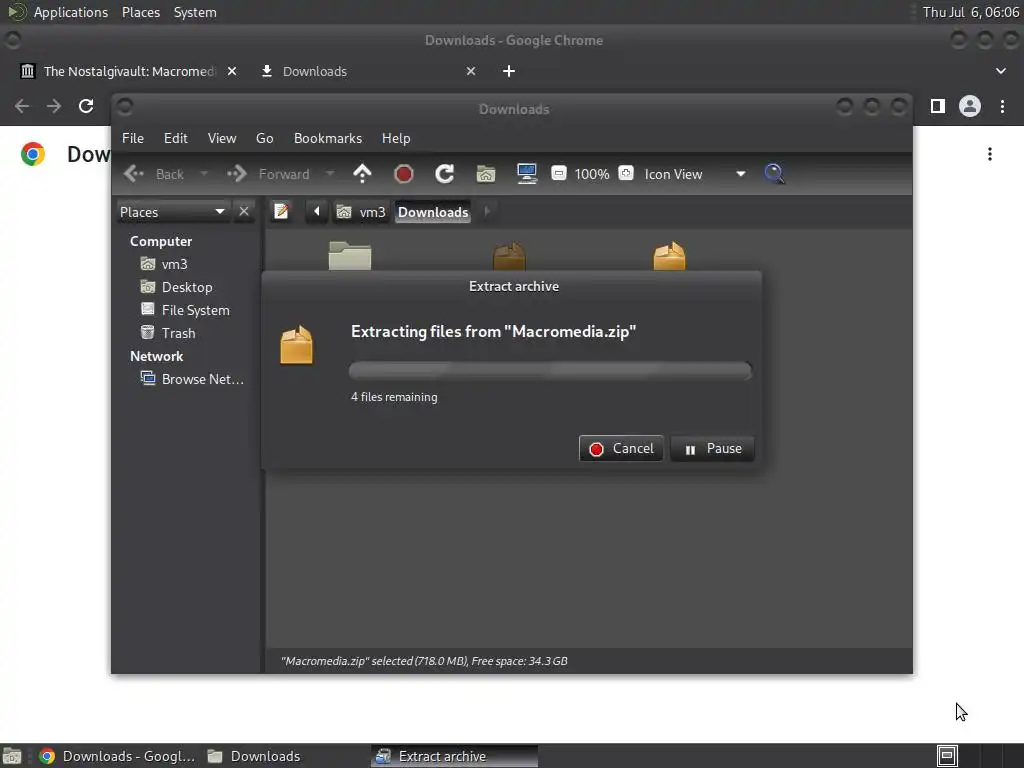1024x768 pixels.
Task: Open System menu in top panel
Action: tap(195, 12)
